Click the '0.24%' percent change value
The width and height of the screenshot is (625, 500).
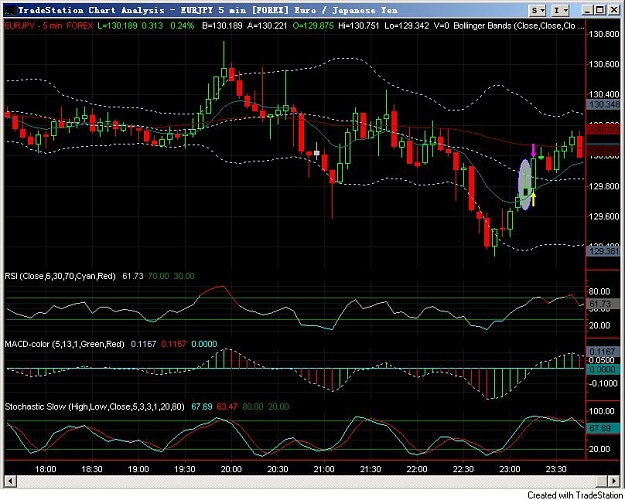182,26
